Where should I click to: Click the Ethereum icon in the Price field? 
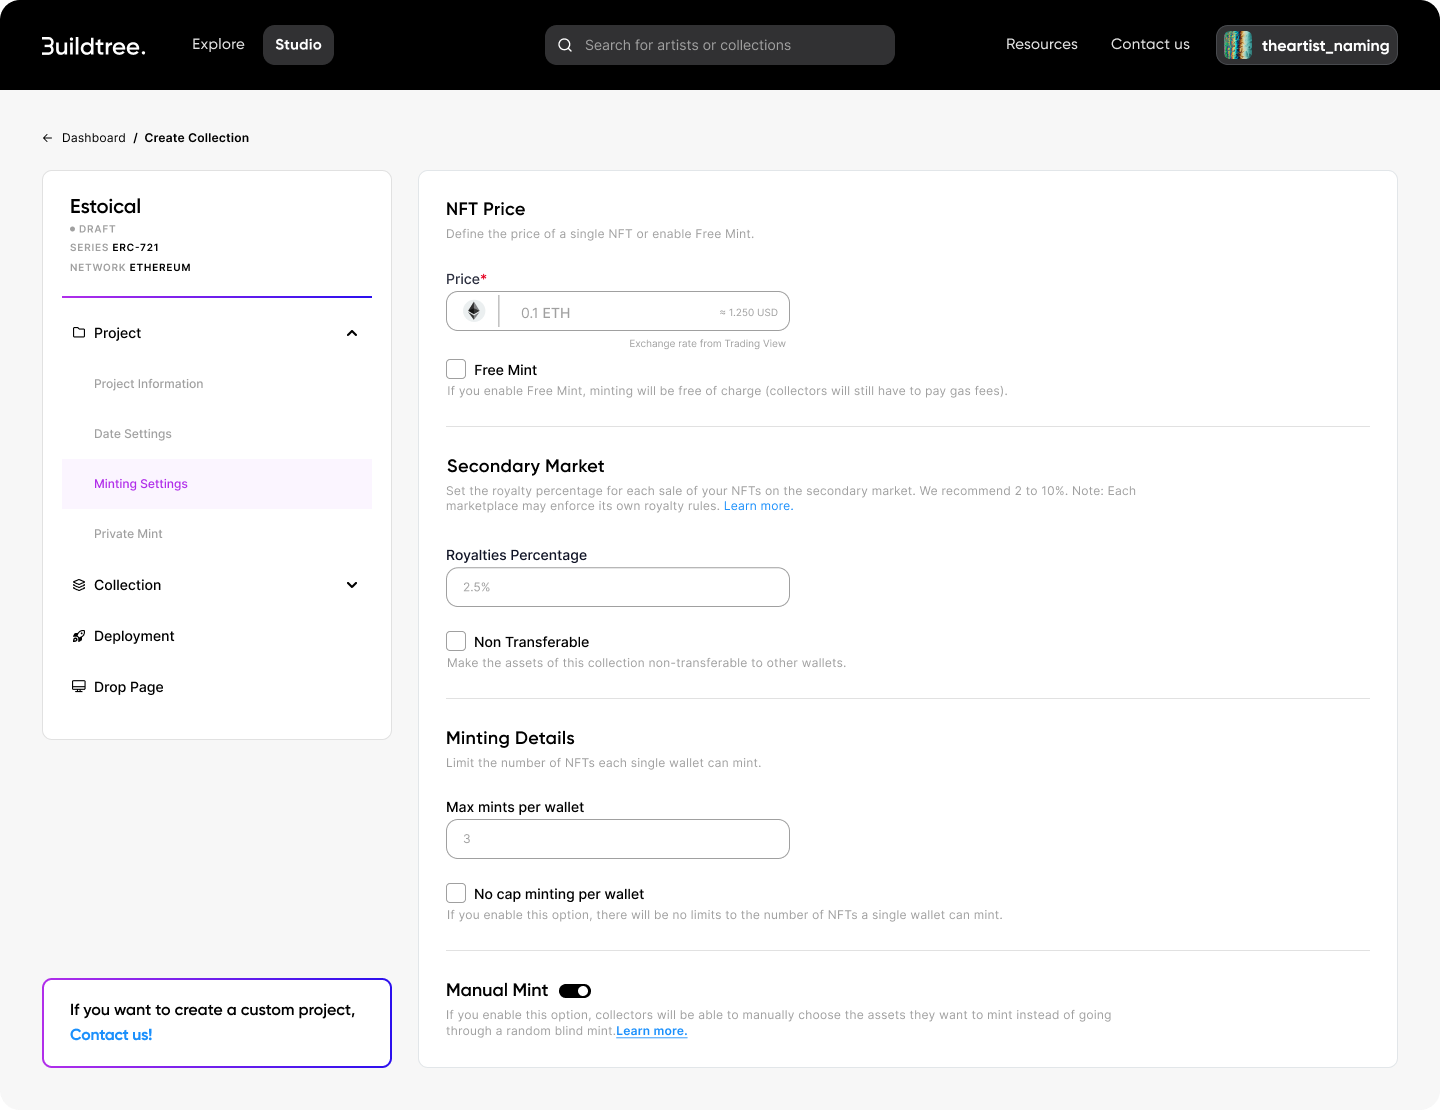tap(474, 312)
